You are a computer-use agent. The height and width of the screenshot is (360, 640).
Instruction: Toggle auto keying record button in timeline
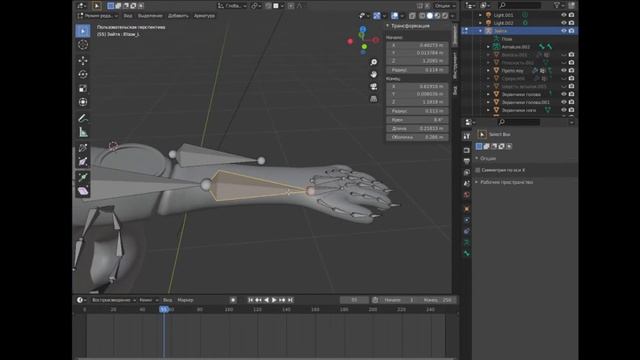[233, 300]
